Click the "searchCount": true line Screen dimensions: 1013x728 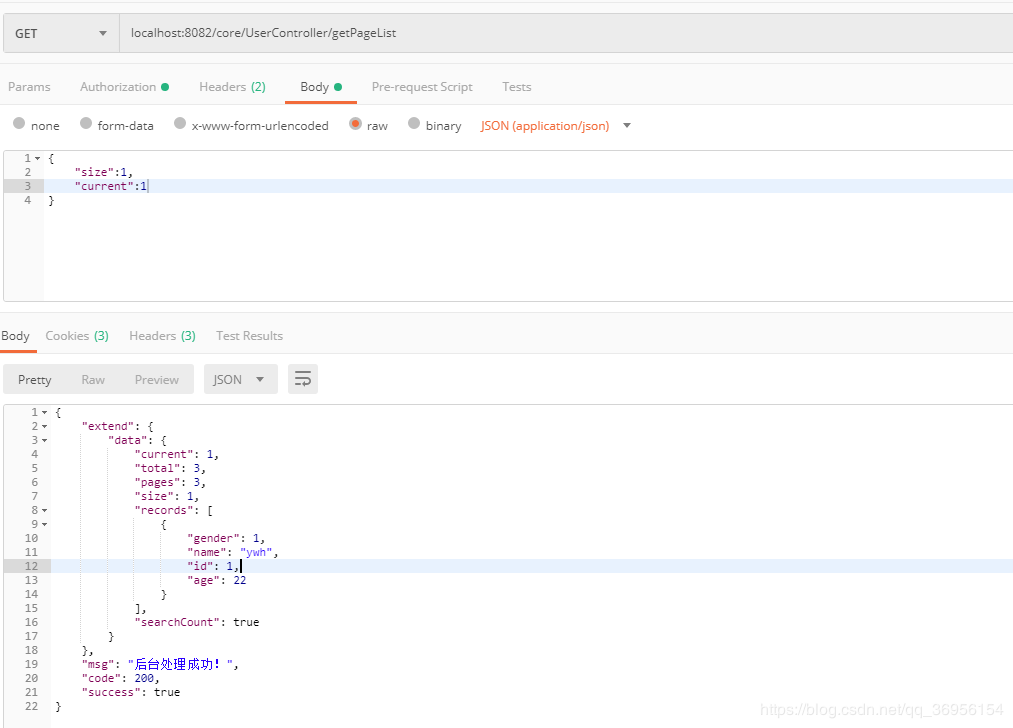coord(197,622)
